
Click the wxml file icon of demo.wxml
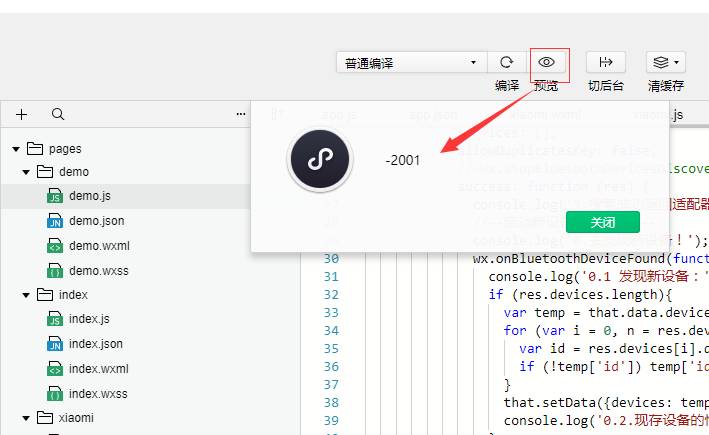[x=55, y=246]
